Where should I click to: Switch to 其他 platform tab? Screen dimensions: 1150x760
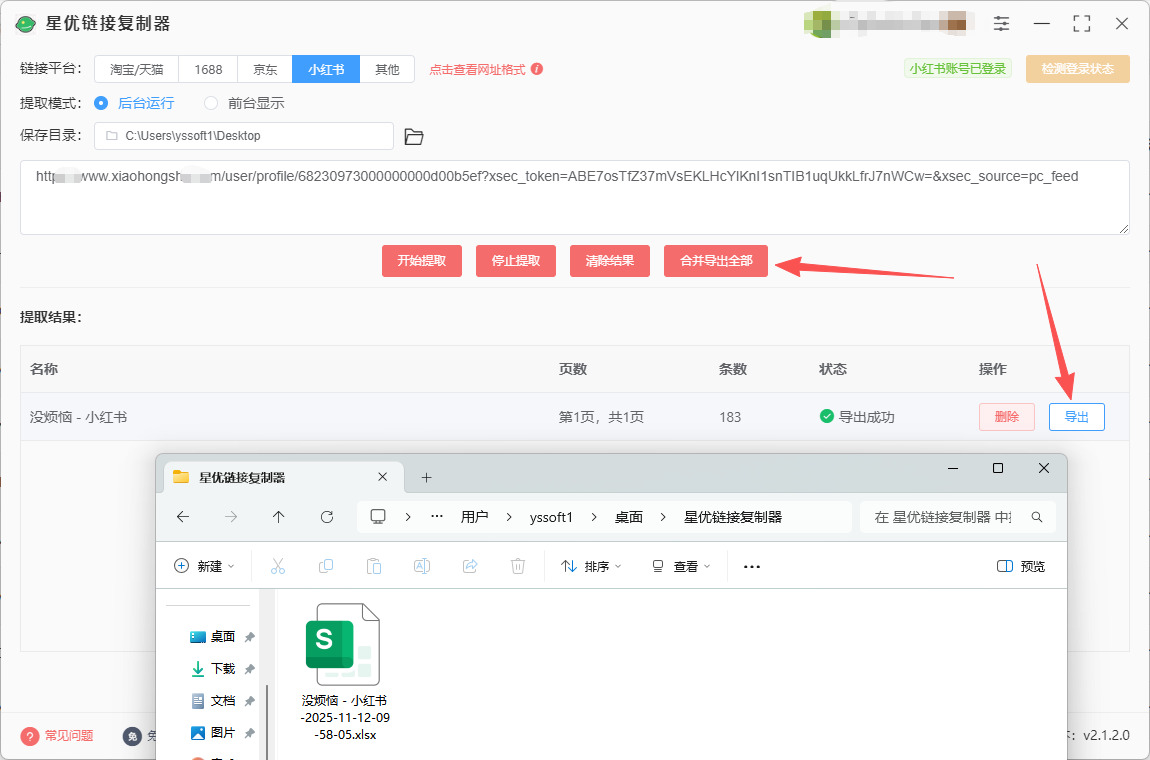click(x=387, y=70)
